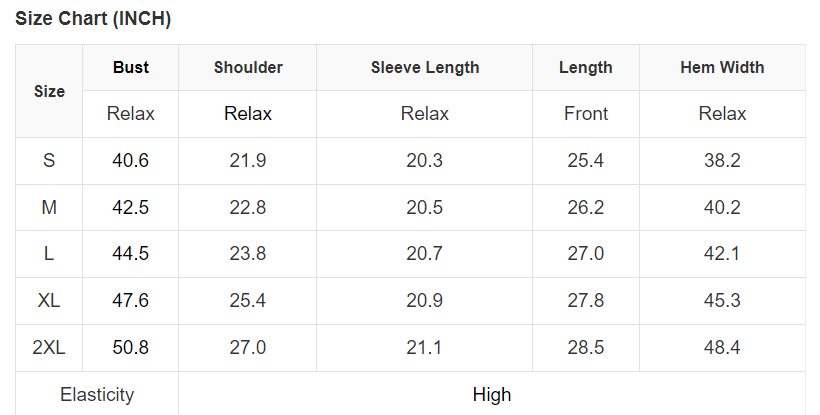Click the Elasticity row label
The image size is (820, 415).
tap(97, 394)
